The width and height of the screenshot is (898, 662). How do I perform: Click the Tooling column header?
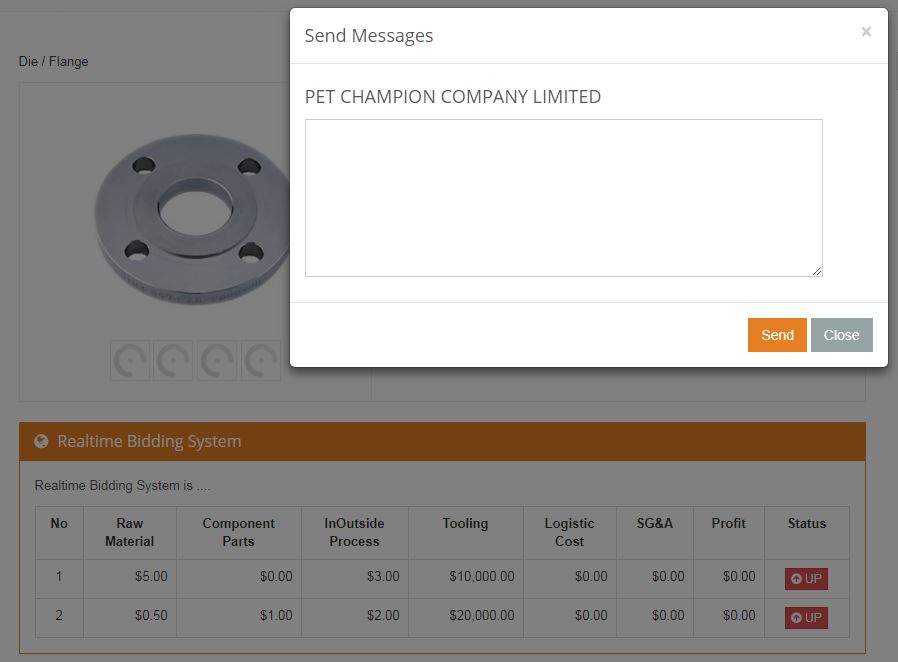click(x=465, y=523)
